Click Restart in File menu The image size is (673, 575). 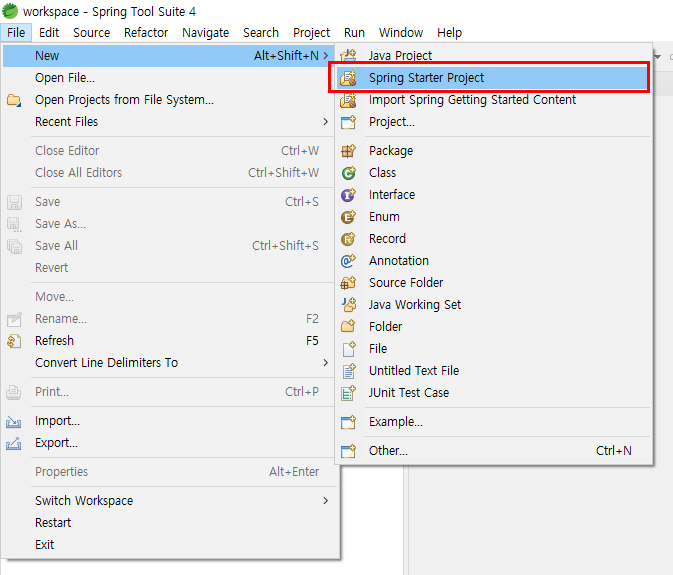(x=168, y=523)
